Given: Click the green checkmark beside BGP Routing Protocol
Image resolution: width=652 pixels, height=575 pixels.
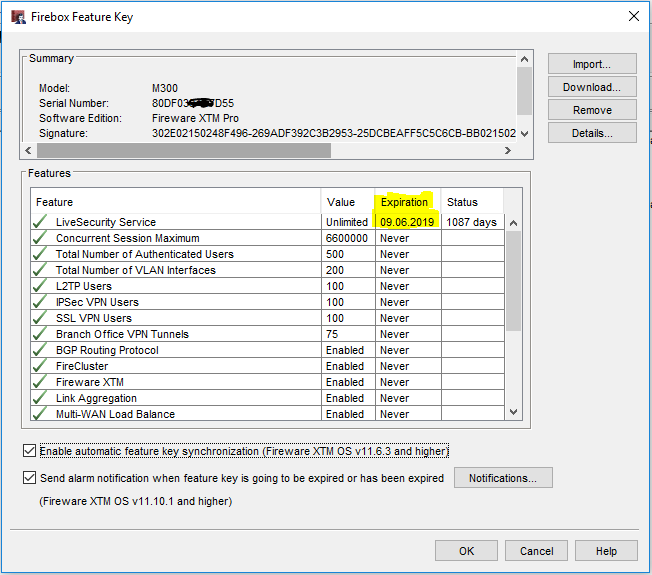Looking at the screenshot, I should [40, 350].
